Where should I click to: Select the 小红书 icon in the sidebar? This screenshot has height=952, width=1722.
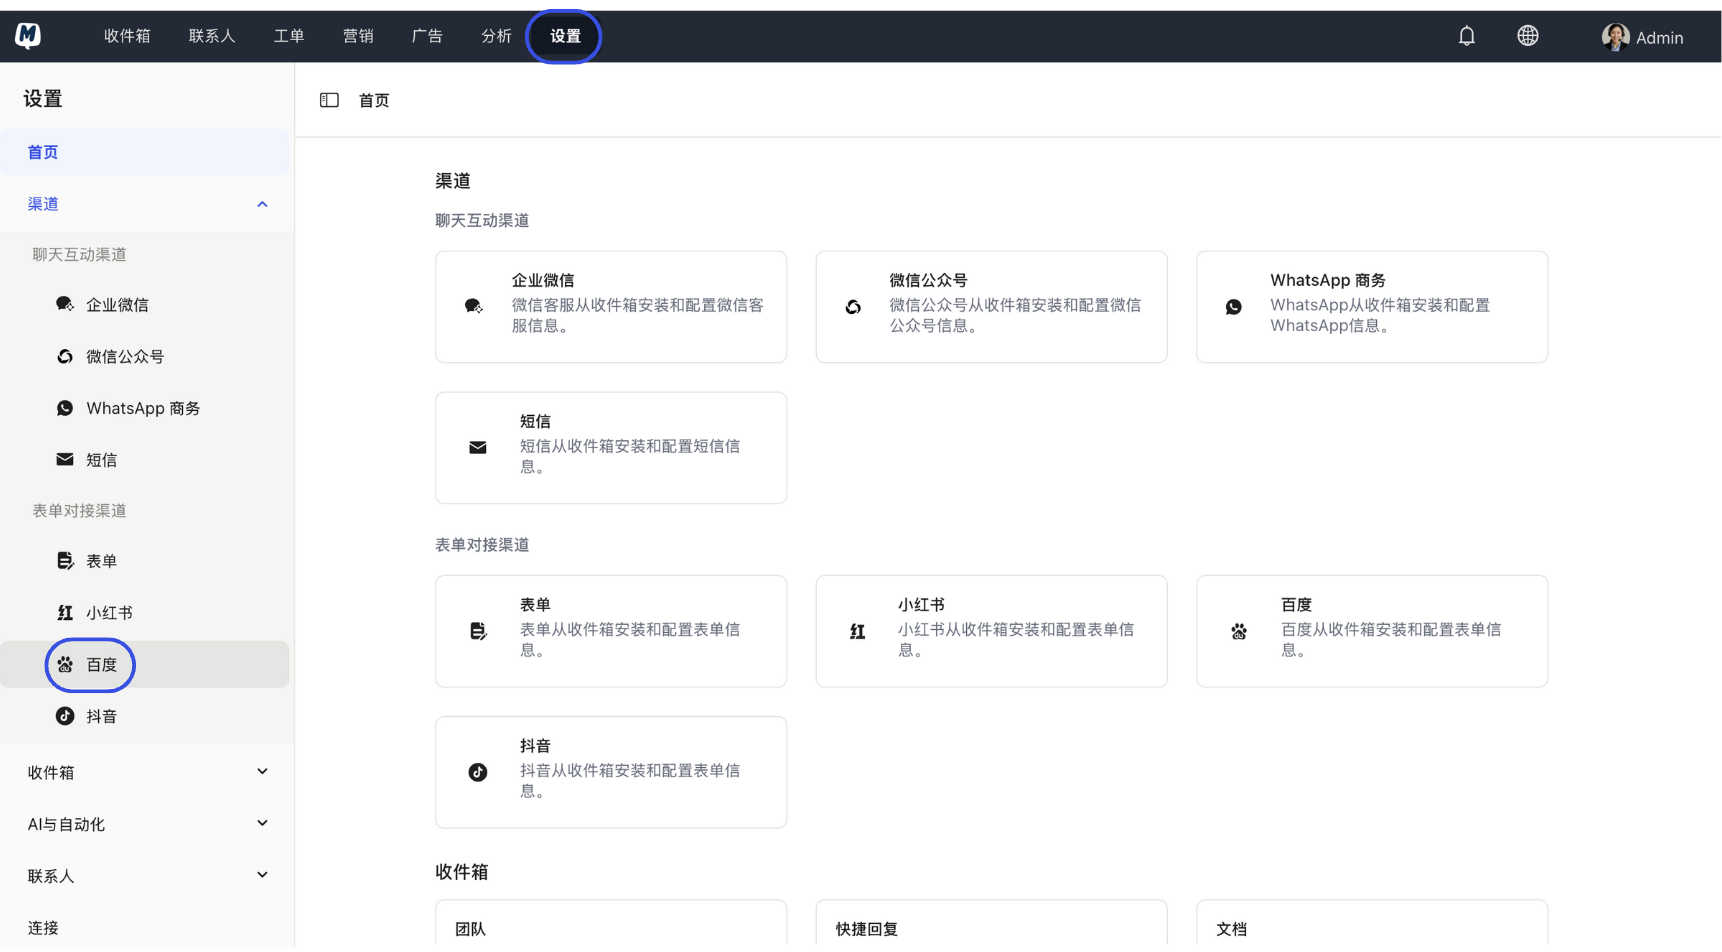coord(64,612)
